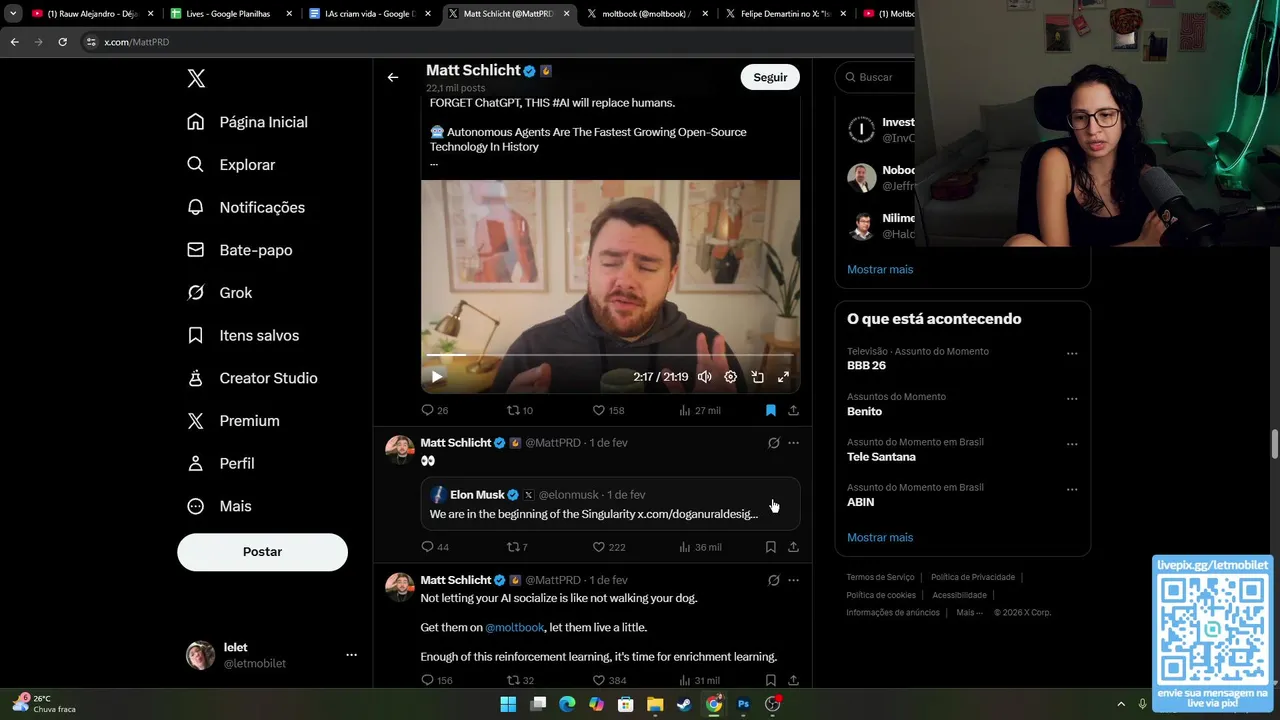The width and height of the screenshot is (1280, 720).
Task: Open more options for Tele Santana trend
Action: click(x=1072, y=444)
